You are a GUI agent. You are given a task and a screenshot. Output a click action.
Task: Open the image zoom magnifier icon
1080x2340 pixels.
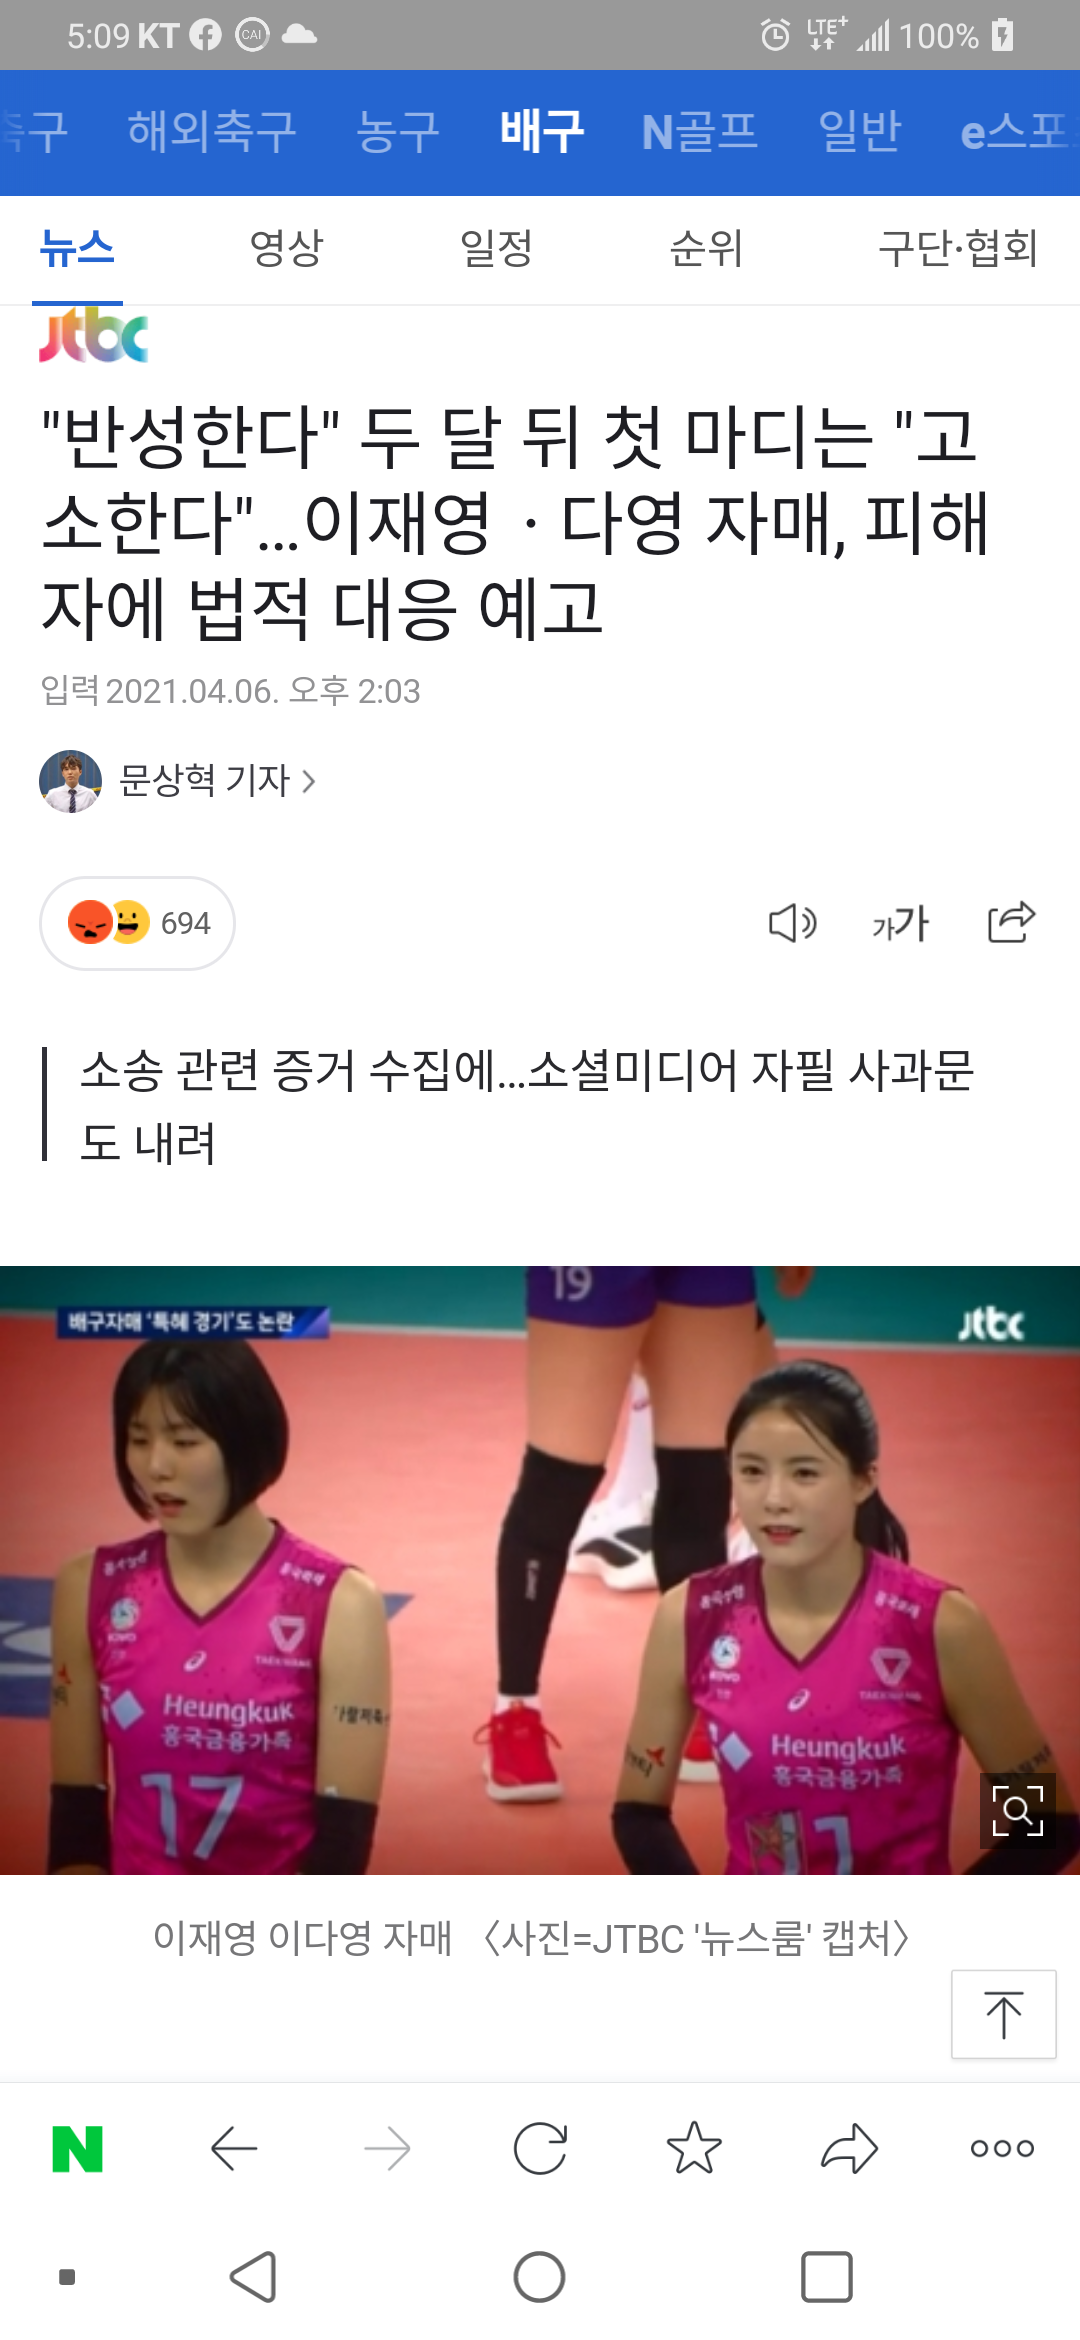(x=1017, y=1811)
